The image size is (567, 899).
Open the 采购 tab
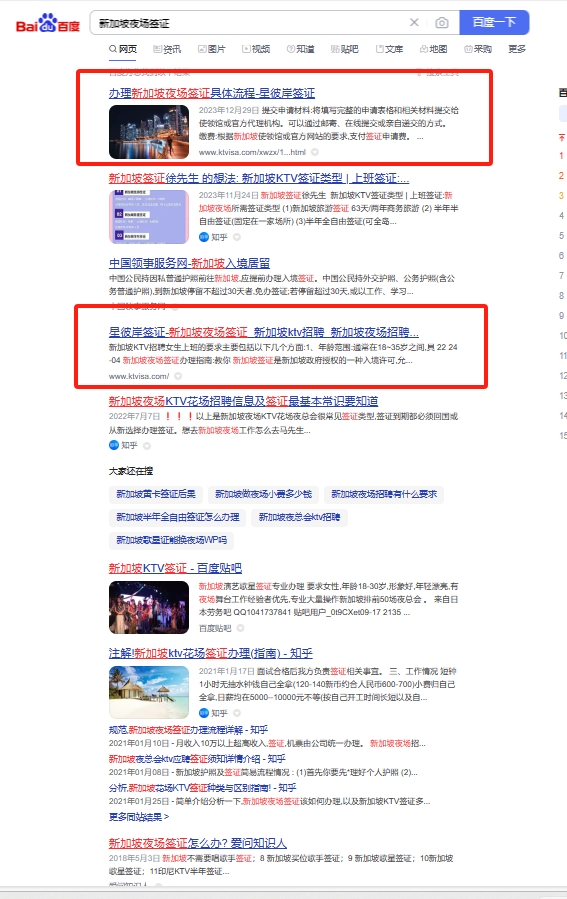(x=478, y=49)
